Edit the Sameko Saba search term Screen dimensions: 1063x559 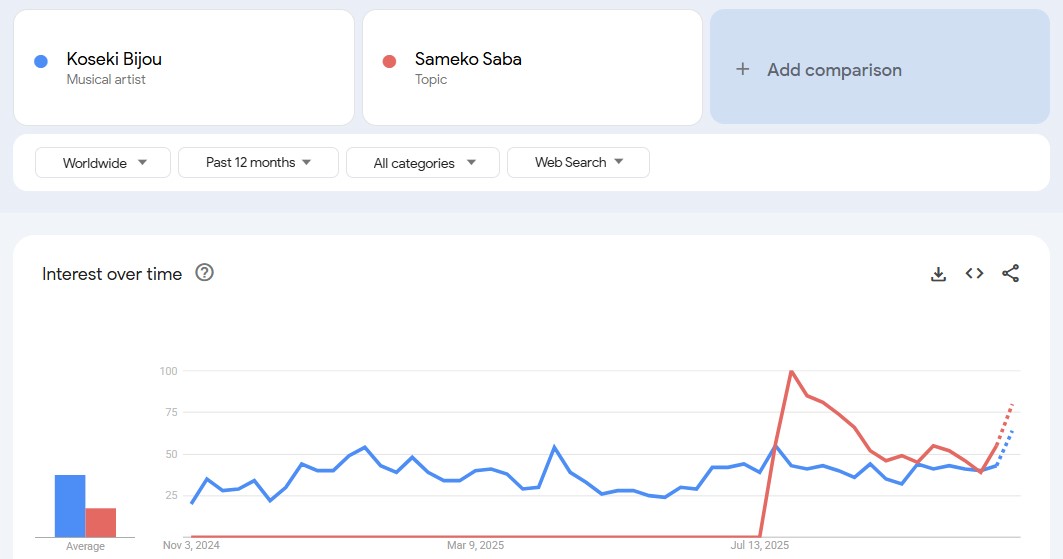pos(468,59)
